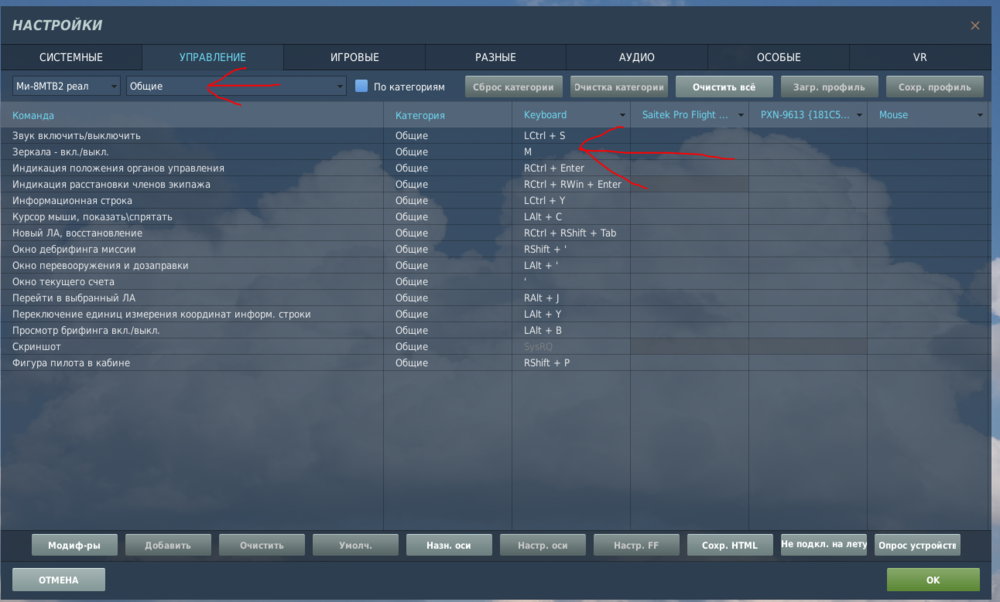Click the RCtrl + Enter binding cell
This screenshot has width=1000, height=602.
click(x=571, y=168)
